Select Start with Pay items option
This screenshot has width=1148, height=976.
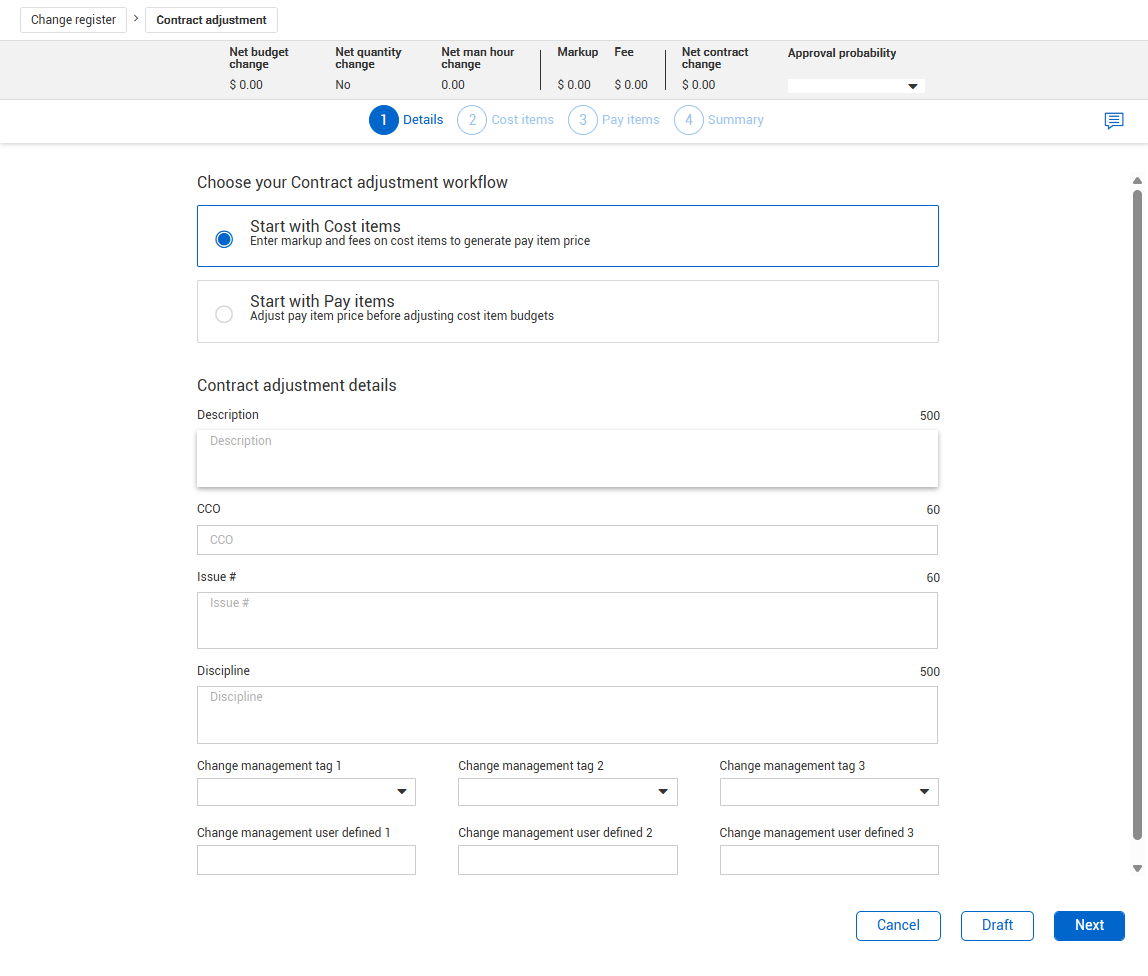(224, 314)
